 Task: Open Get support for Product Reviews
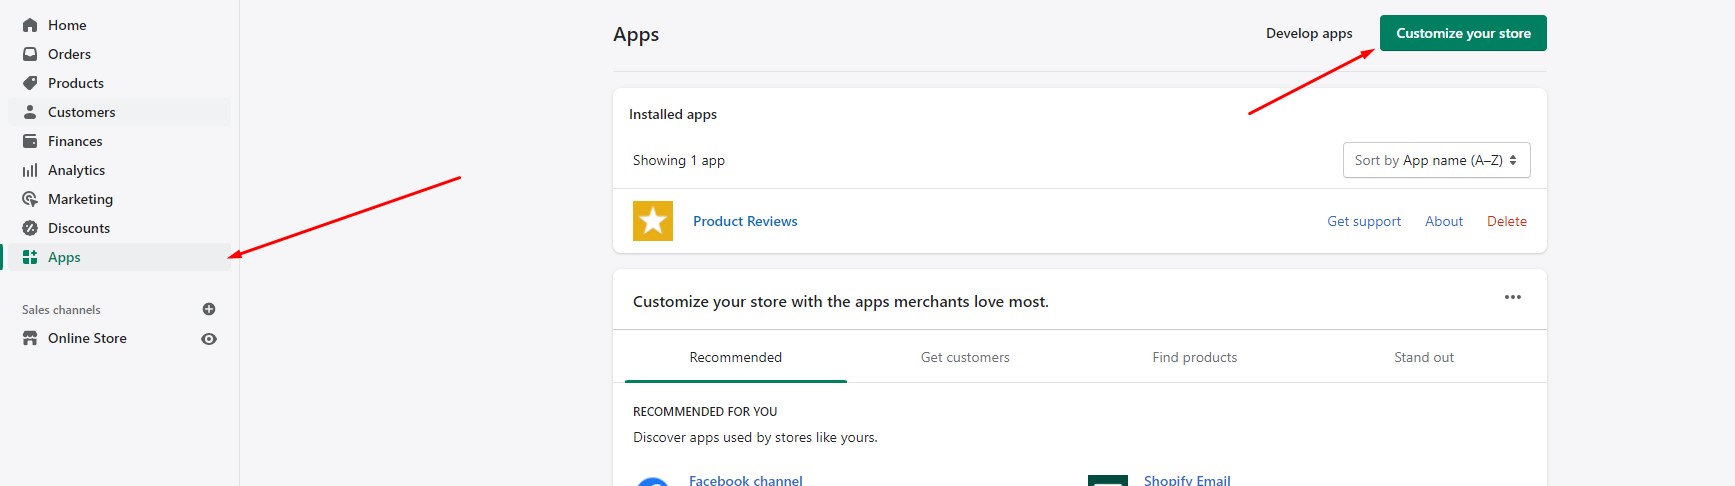click(1364, 221)
